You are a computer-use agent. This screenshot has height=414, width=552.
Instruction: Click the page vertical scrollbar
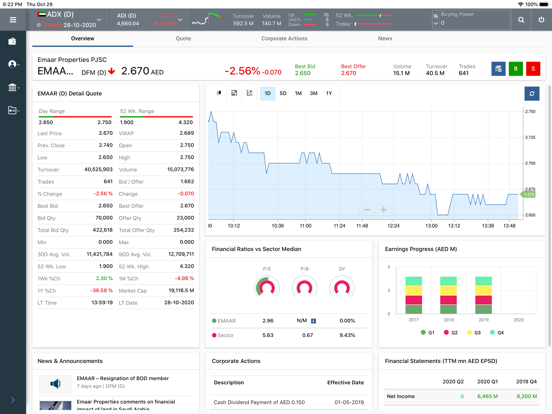pos(549,215)
